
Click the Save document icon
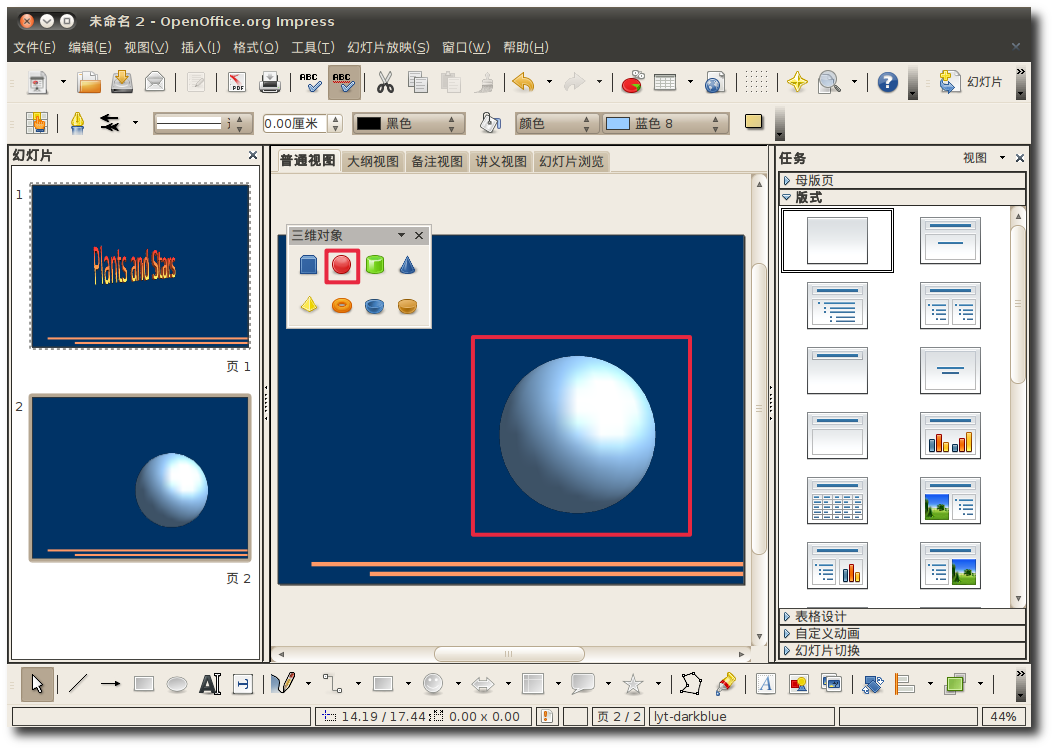pos(122,82)
